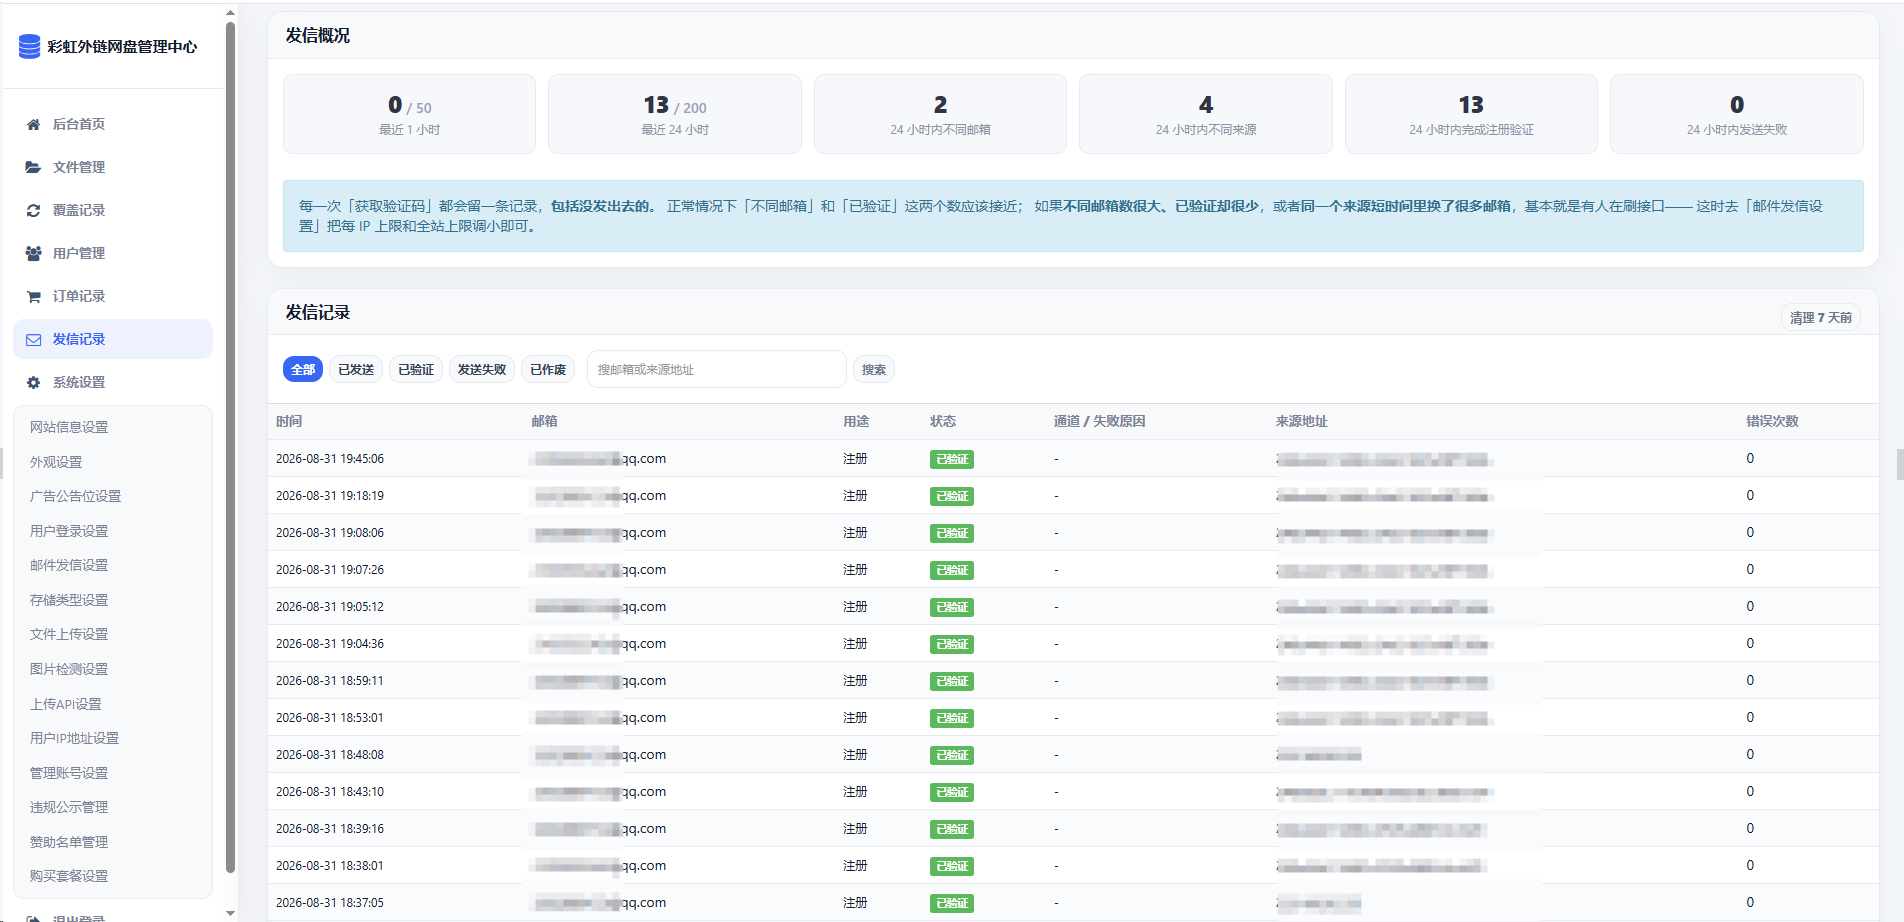Click the refresh icon beside 覆盖记录

point(33,210)
